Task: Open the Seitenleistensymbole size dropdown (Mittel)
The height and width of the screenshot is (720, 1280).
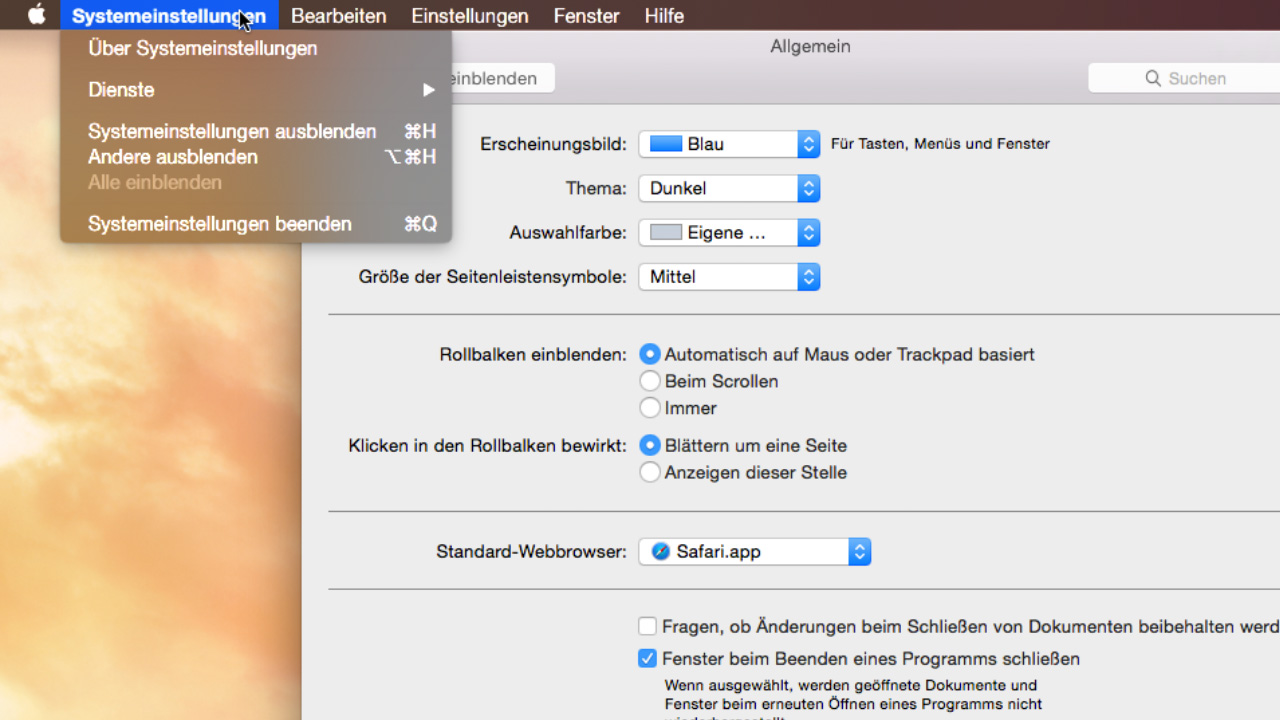Action: [729, 277]
